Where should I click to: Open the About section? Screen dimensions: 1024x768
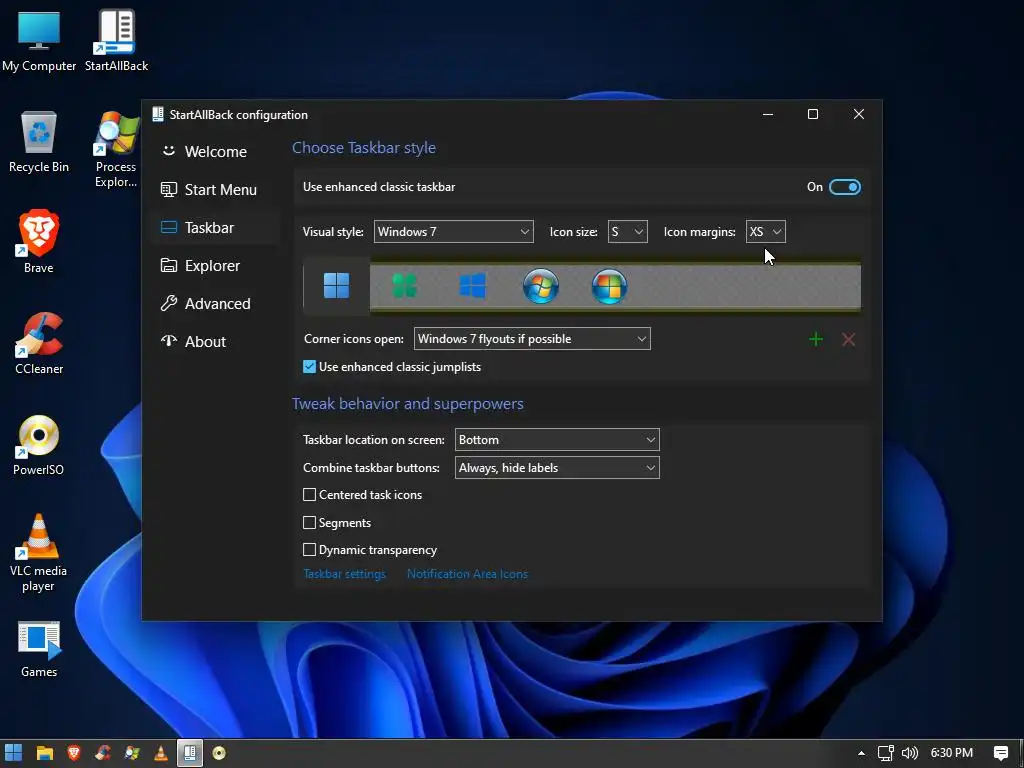coord(215,342)
